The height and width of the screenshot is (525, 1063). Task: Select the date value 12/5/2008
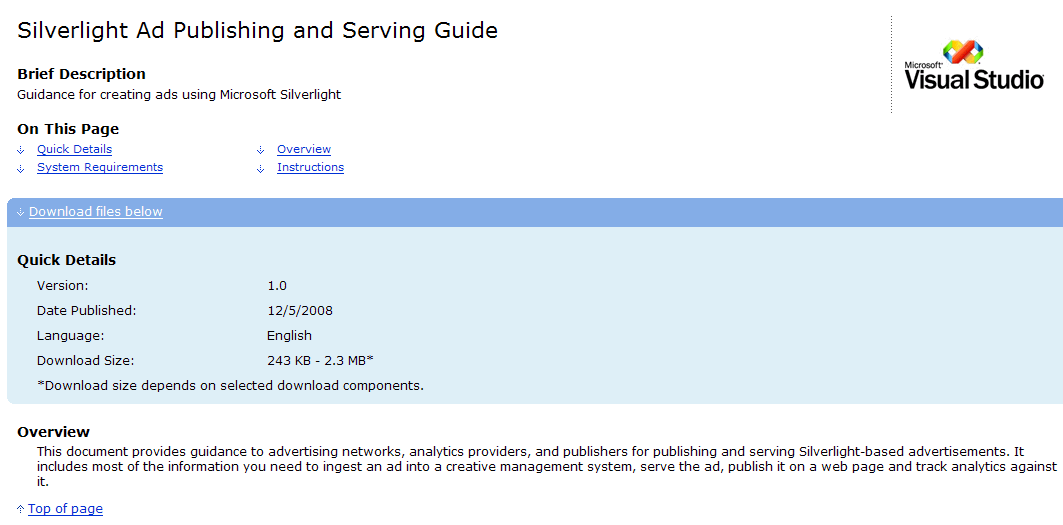click(300, 311)
